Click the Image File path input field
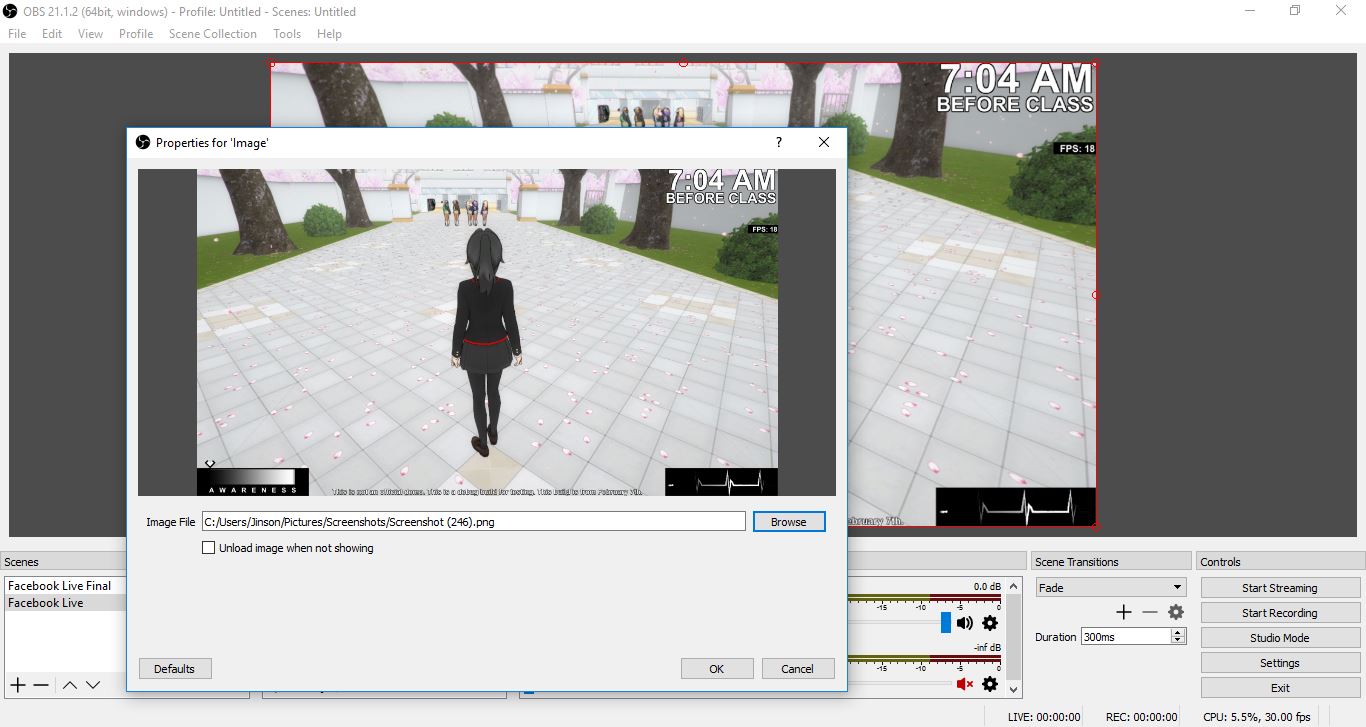The width and height of the screenshot is (1366, 727). (x=473, y=521)
